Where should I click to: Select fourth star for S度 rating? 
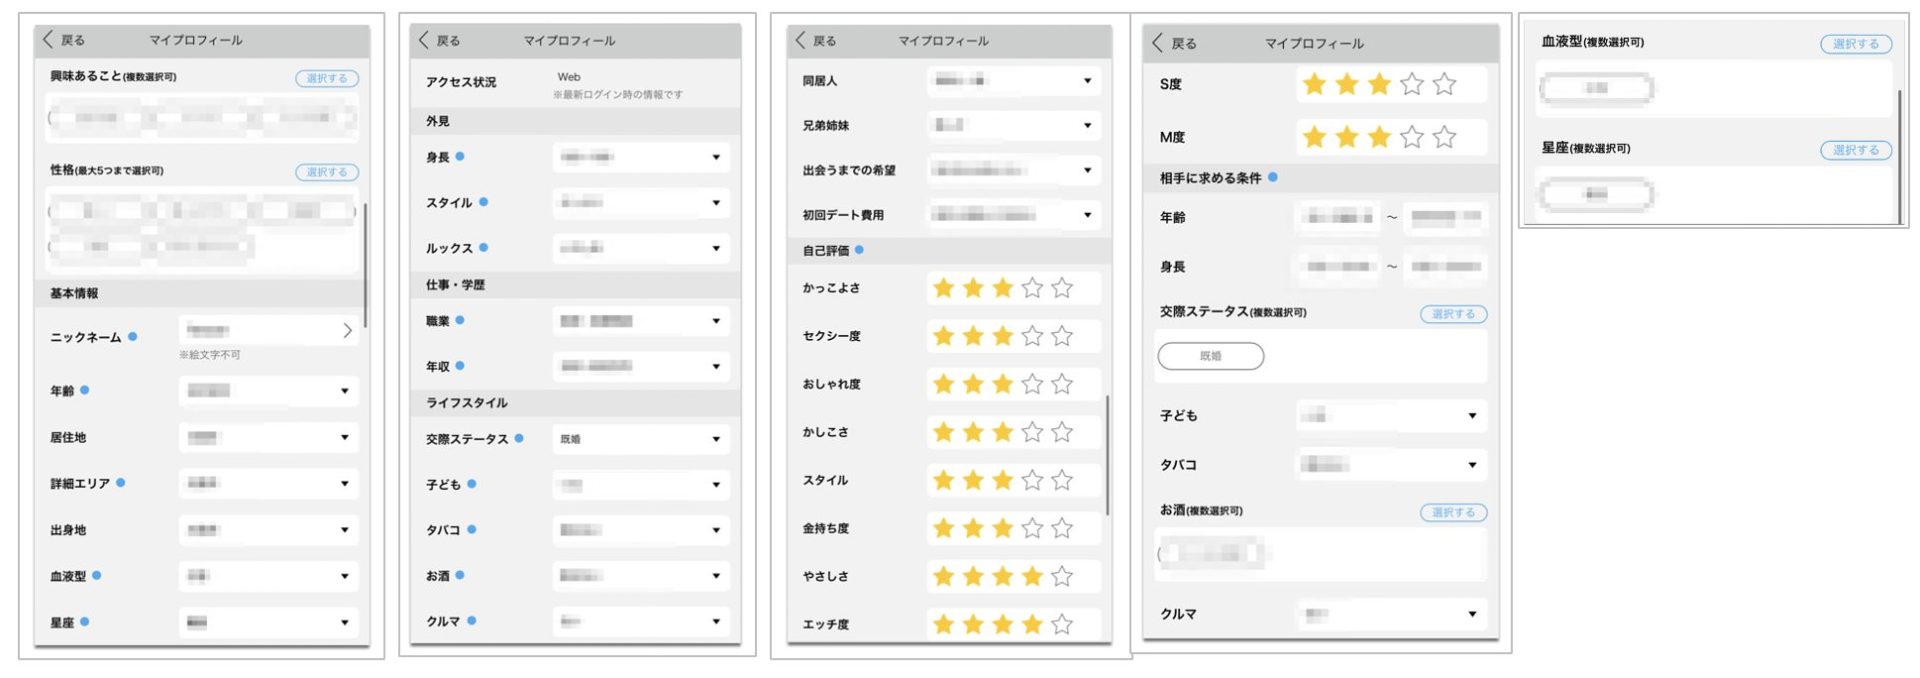pos(1411,85)
